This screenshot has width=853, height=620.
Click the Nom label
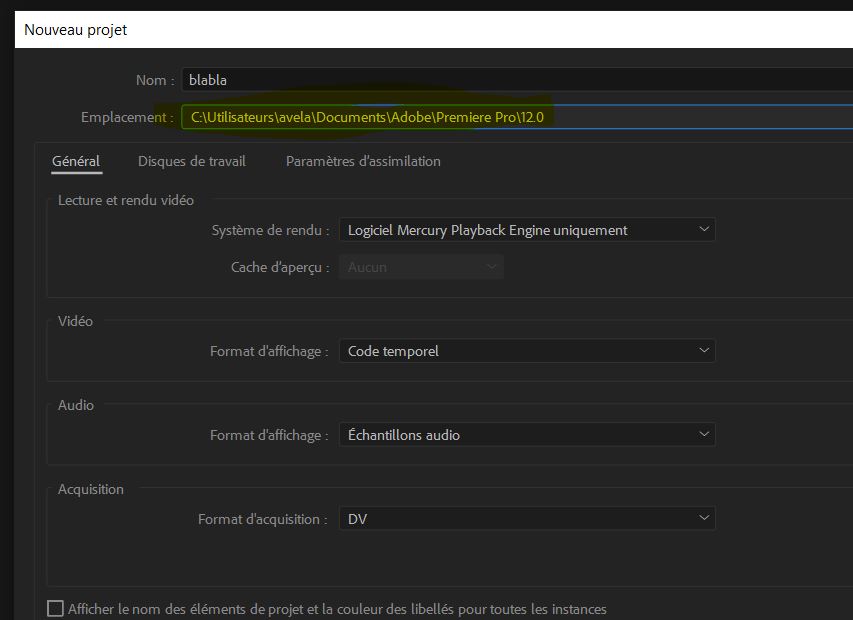pos(155,80)
